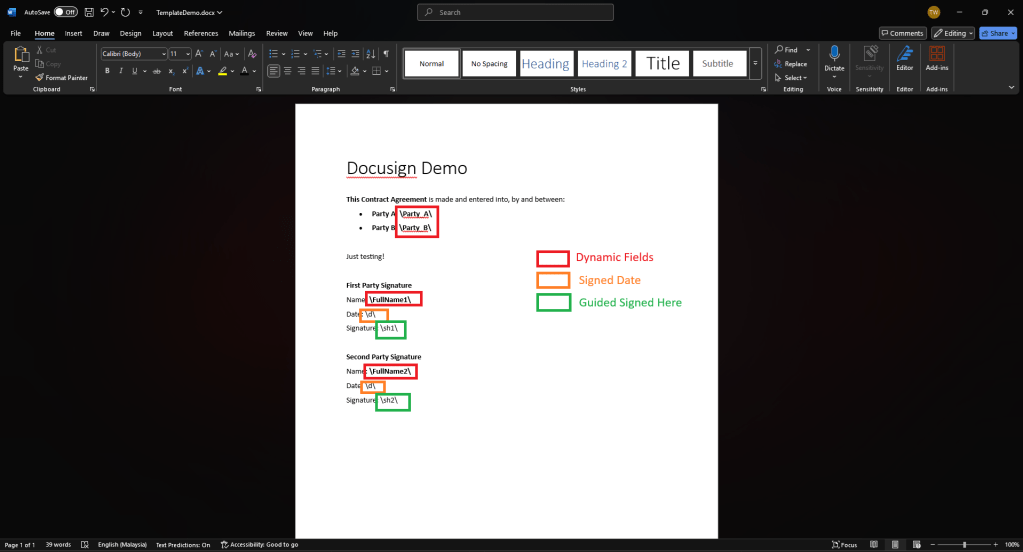Viewport: 1023px width, 552px height.
Task: Click the Find button
Action: [786, 50]
